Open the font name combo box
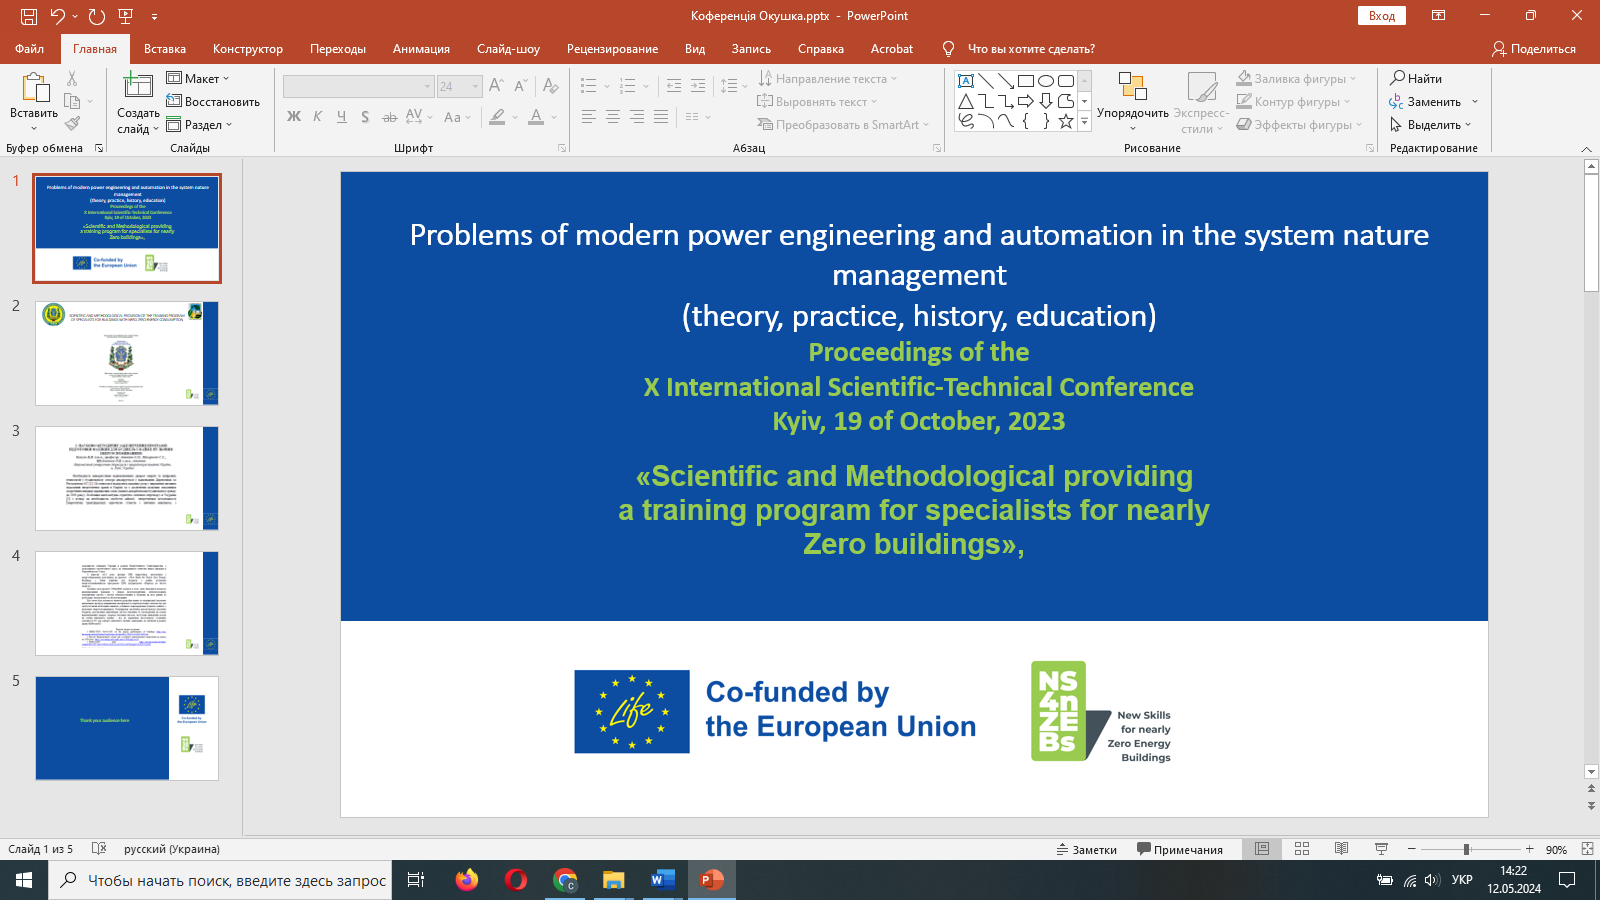 click(x=358, y=87)
